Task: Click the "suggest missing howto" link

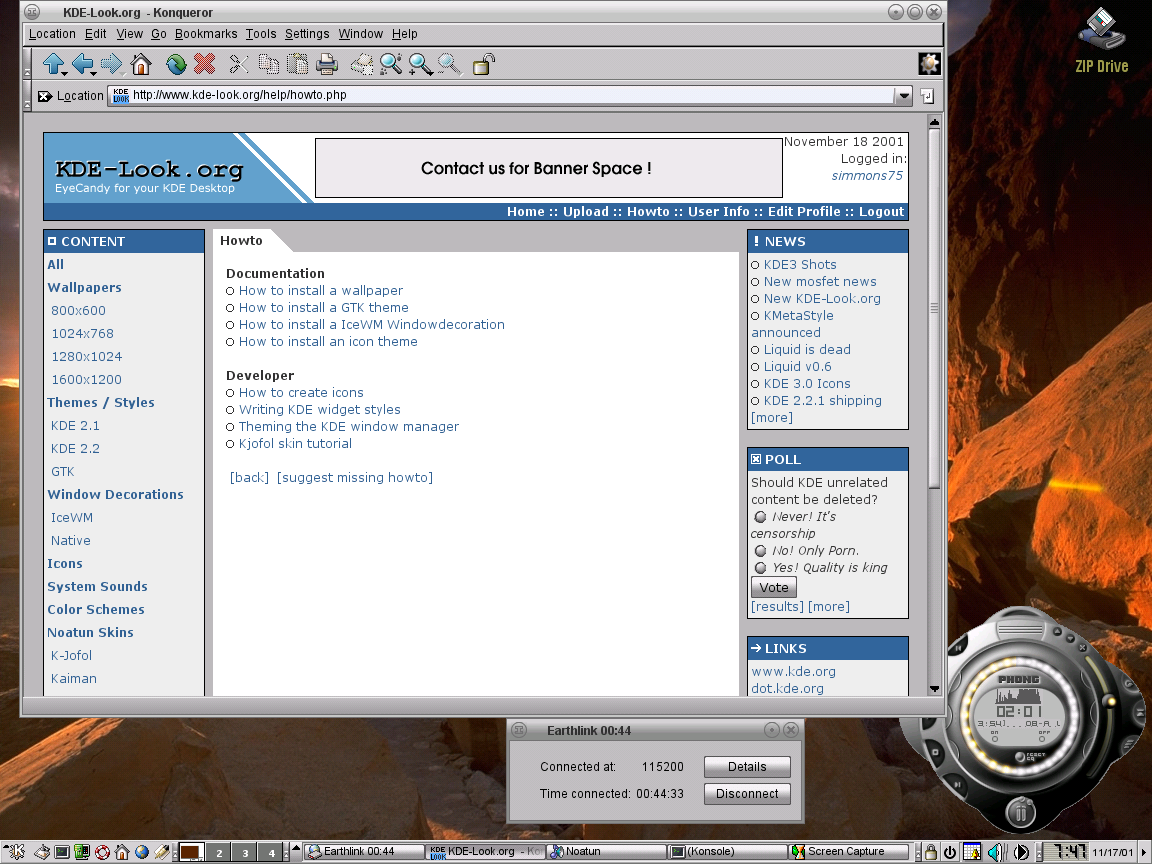Action: (355, 478)
